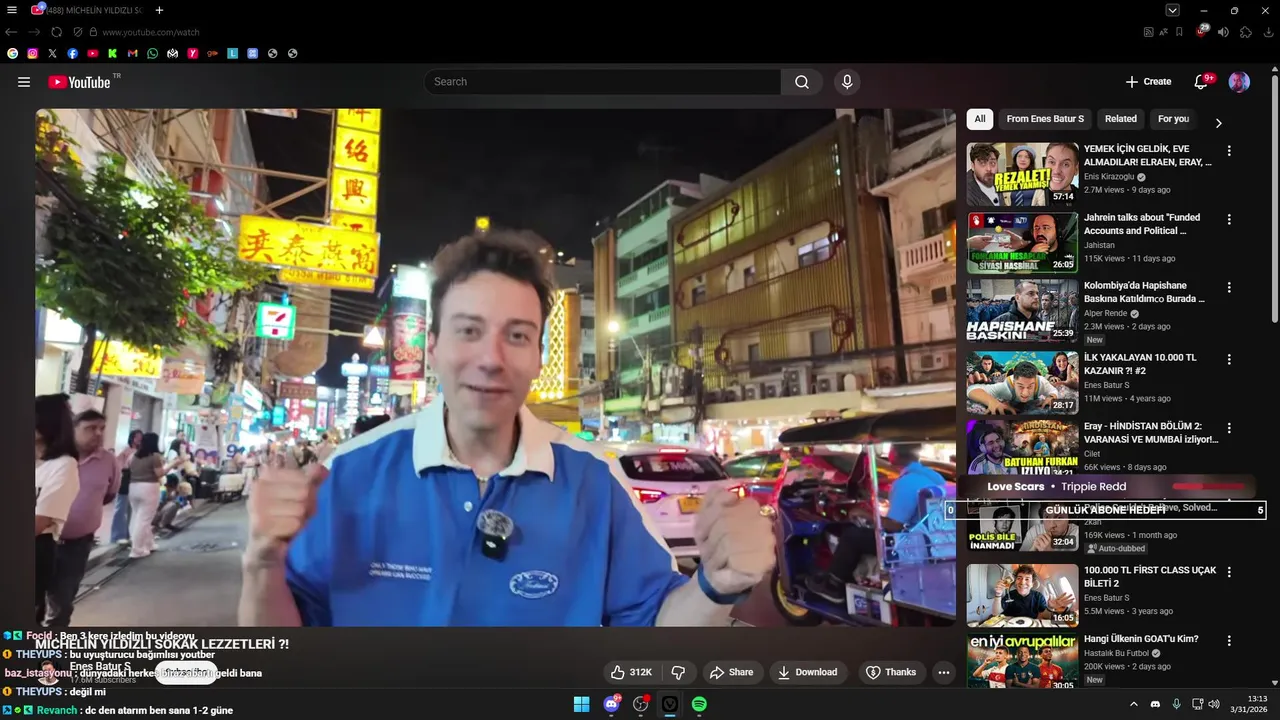1280x720 pixels.
Task: Open options for Hangi Ülkenin GOAT'u Kim video
Action: (x=1229, y=641)
